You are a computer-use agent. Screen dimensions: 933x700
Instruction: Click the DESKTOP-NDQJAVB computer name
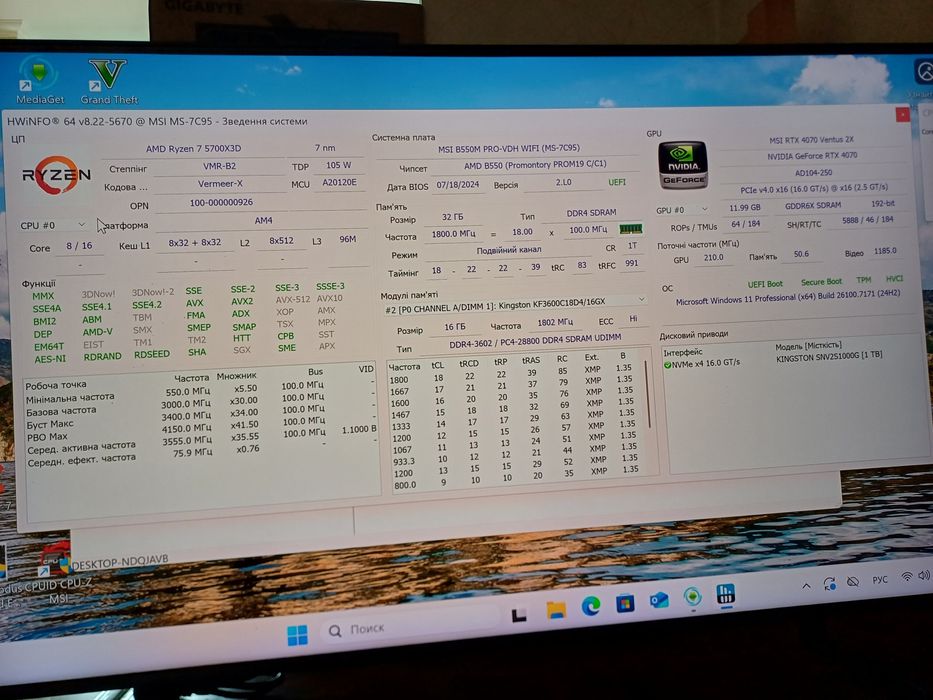coord(120,561)
